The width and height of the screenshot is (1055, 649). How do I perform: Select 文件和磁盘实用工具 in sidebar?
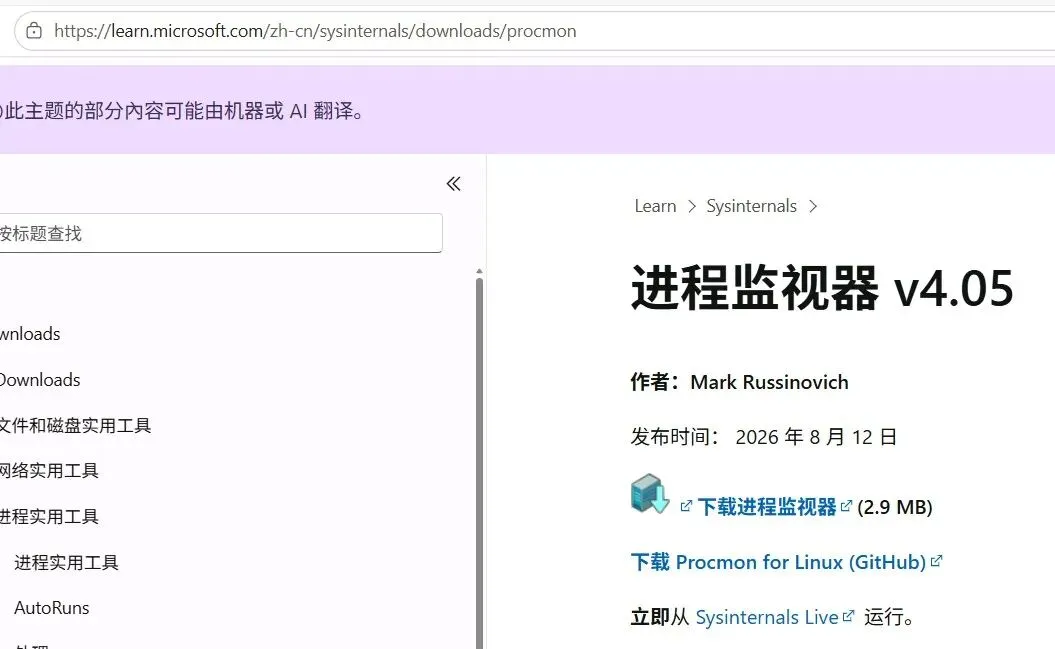75,425
